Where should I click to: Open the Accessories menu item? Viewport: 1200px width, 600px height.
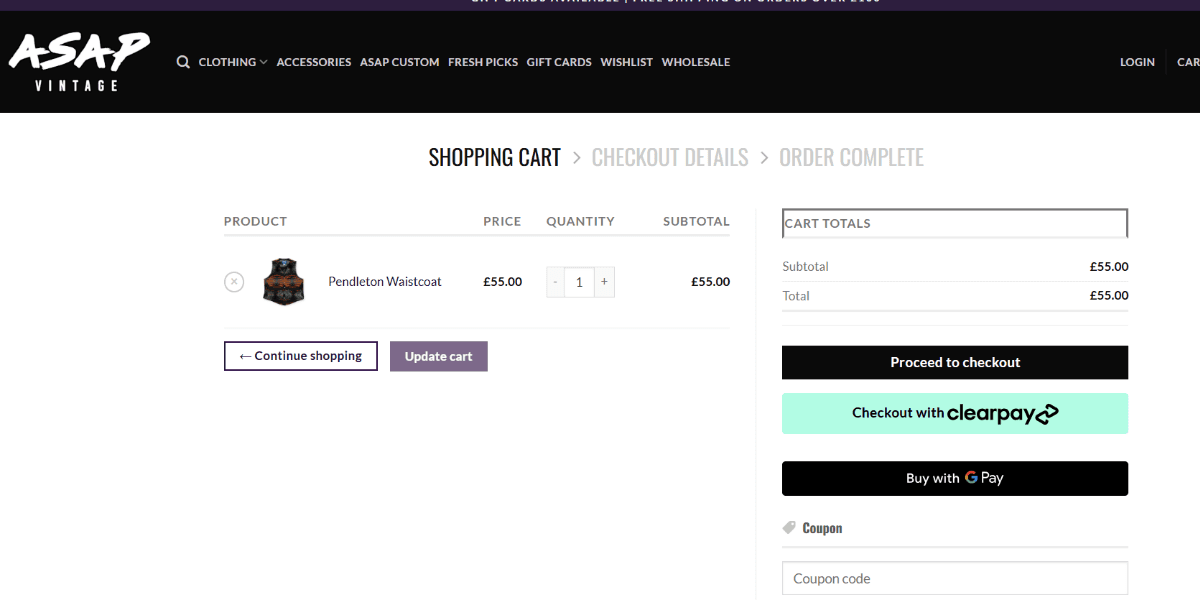tap(314, 62)
